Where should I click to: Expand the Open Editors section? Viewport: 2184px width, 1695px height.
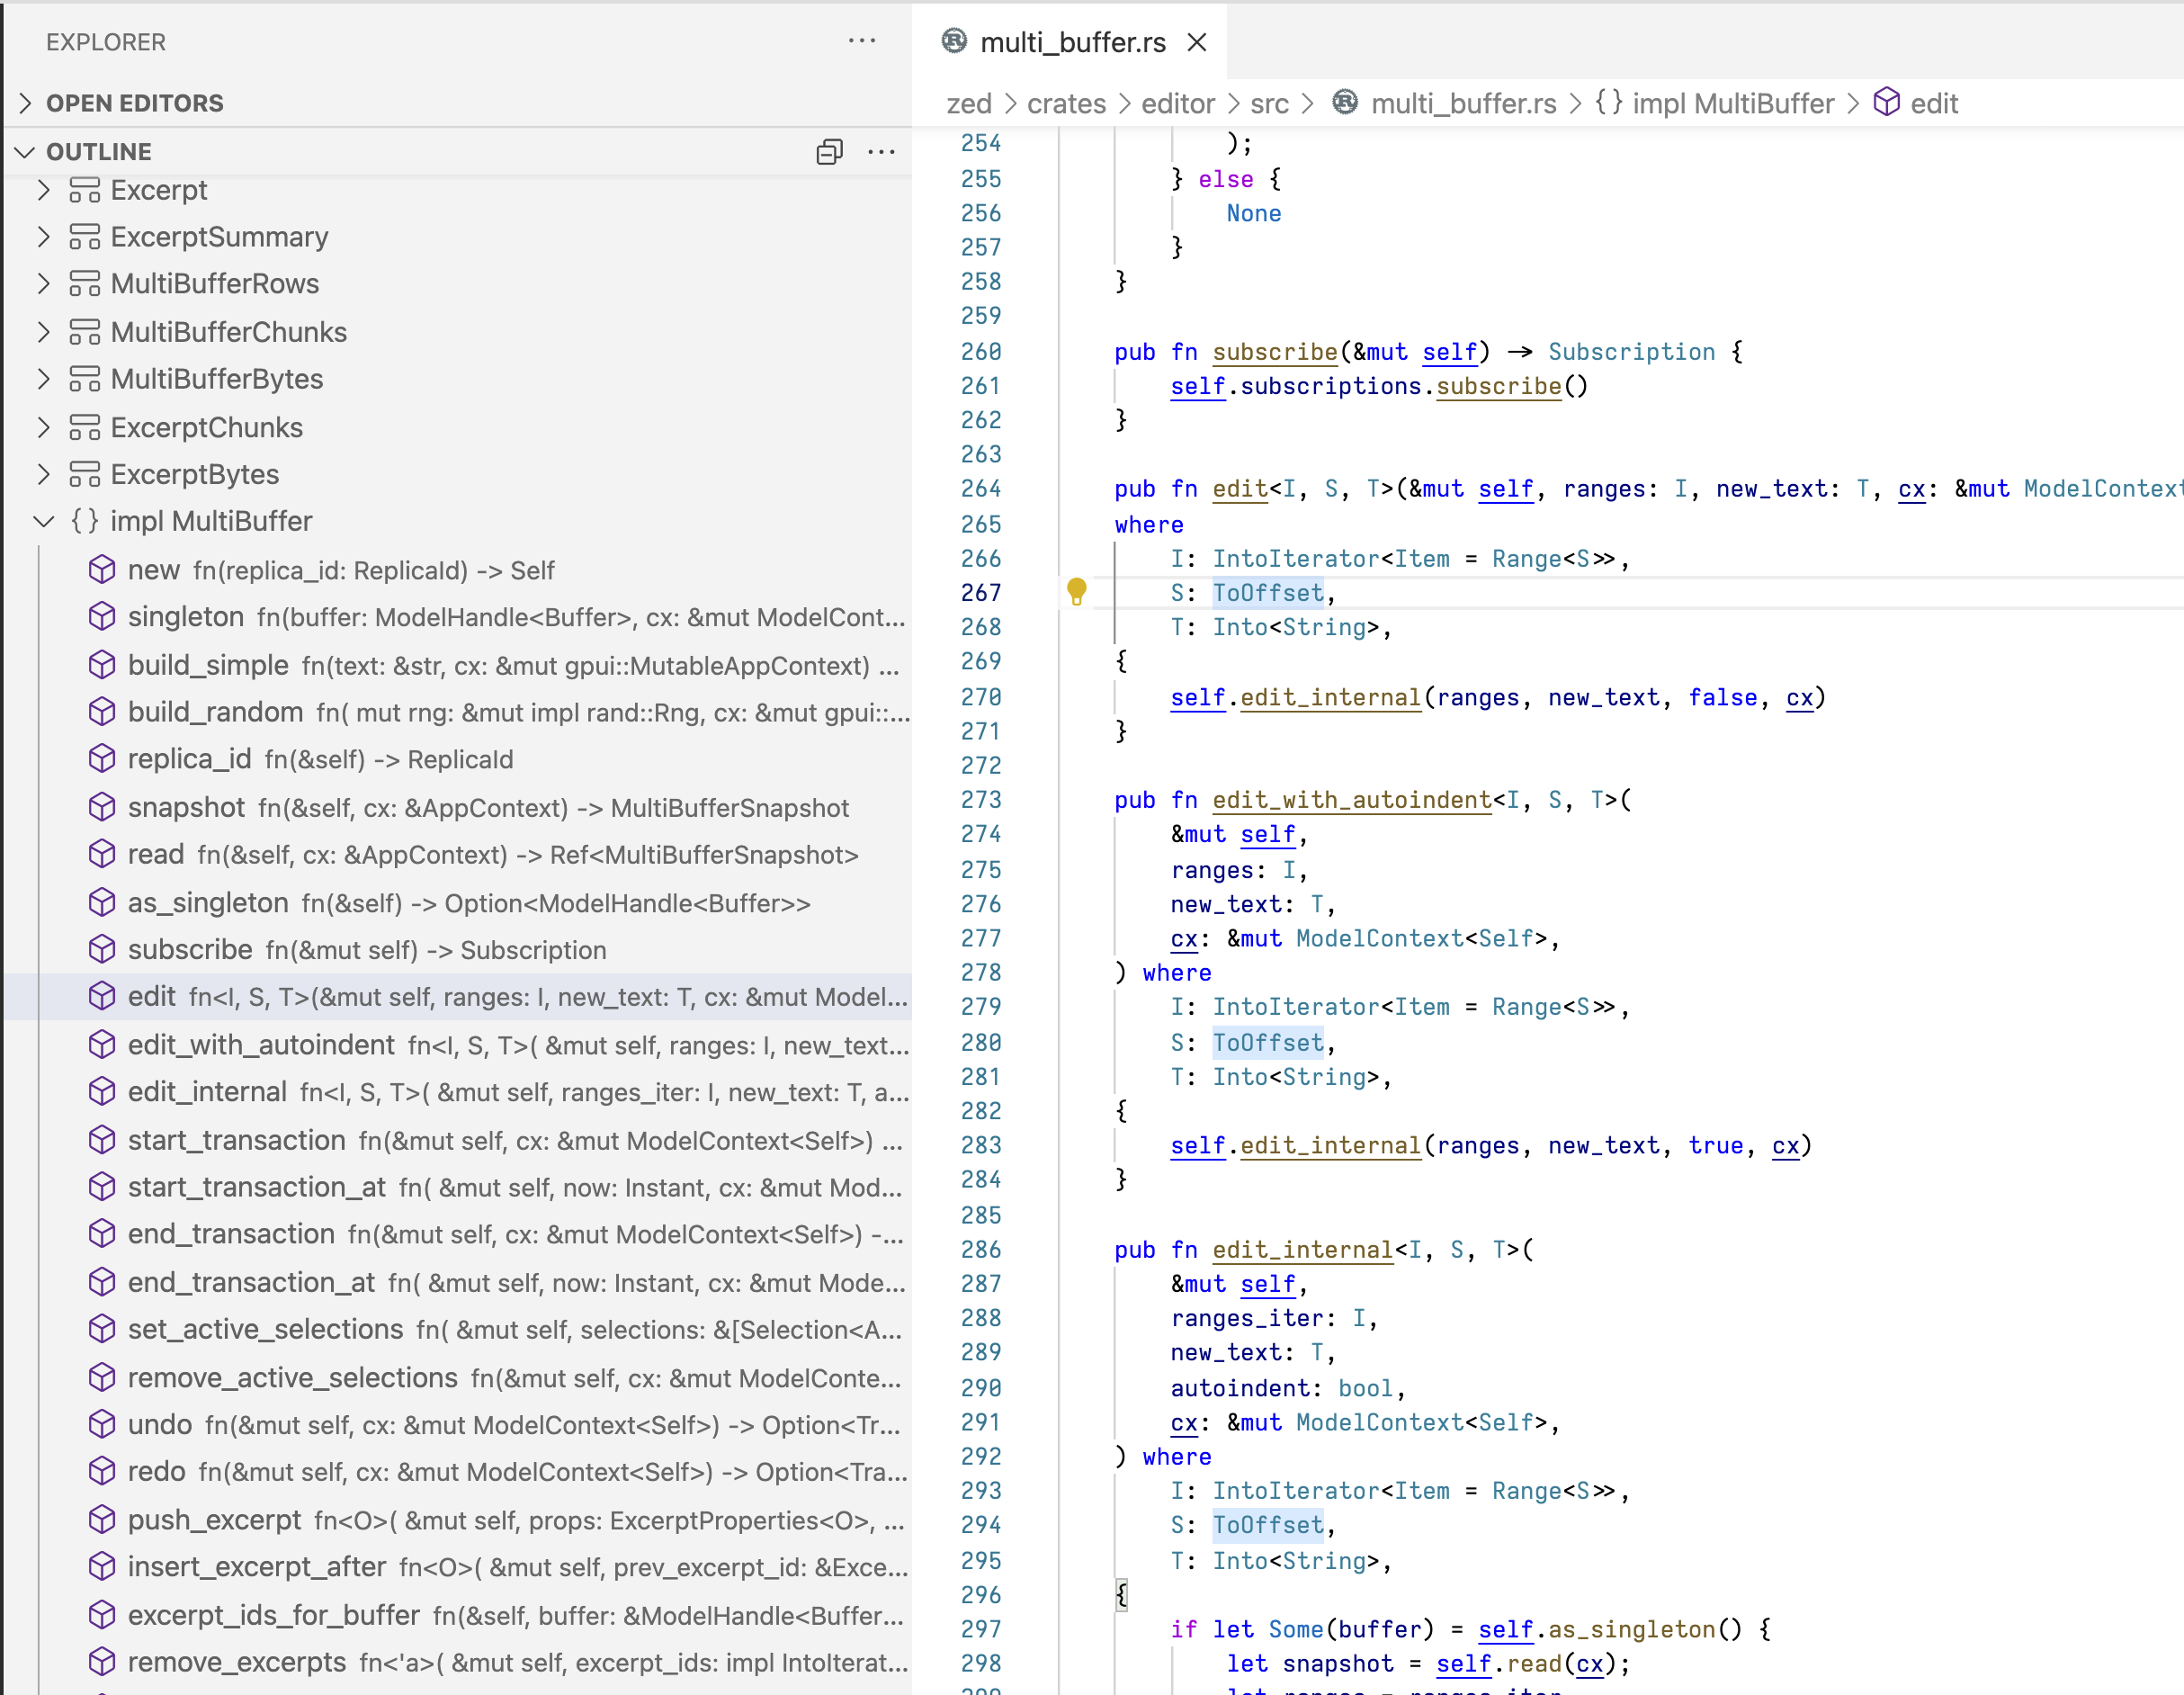pyautogui.click(x=26, y=103)
